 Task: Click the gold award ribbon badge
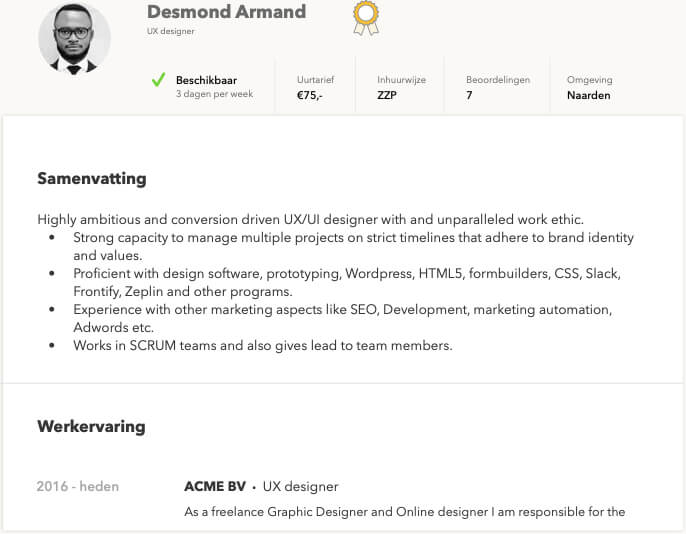(x=366, y=18)
